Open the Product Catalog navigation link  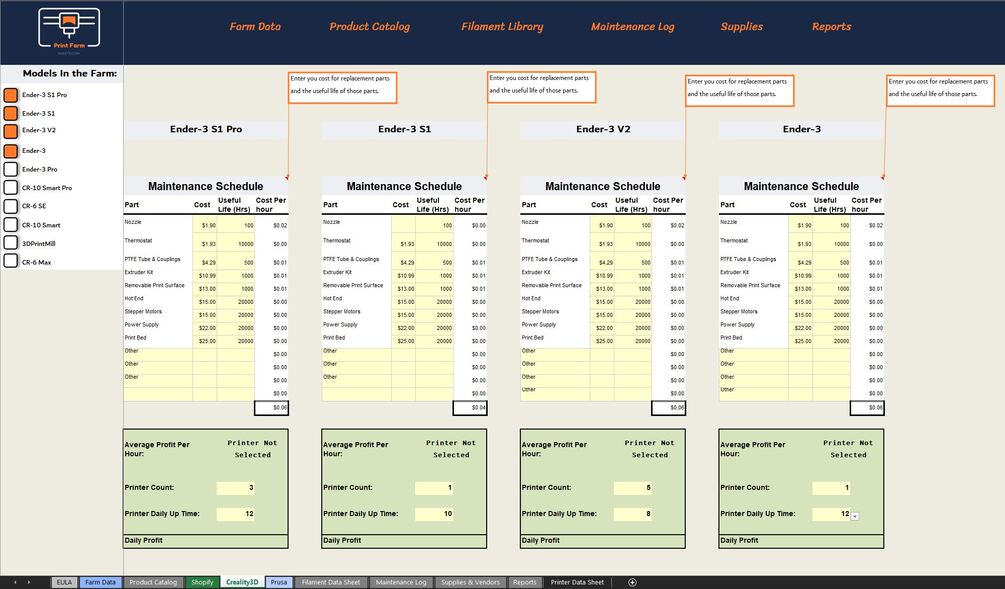[x=369, y=26]
